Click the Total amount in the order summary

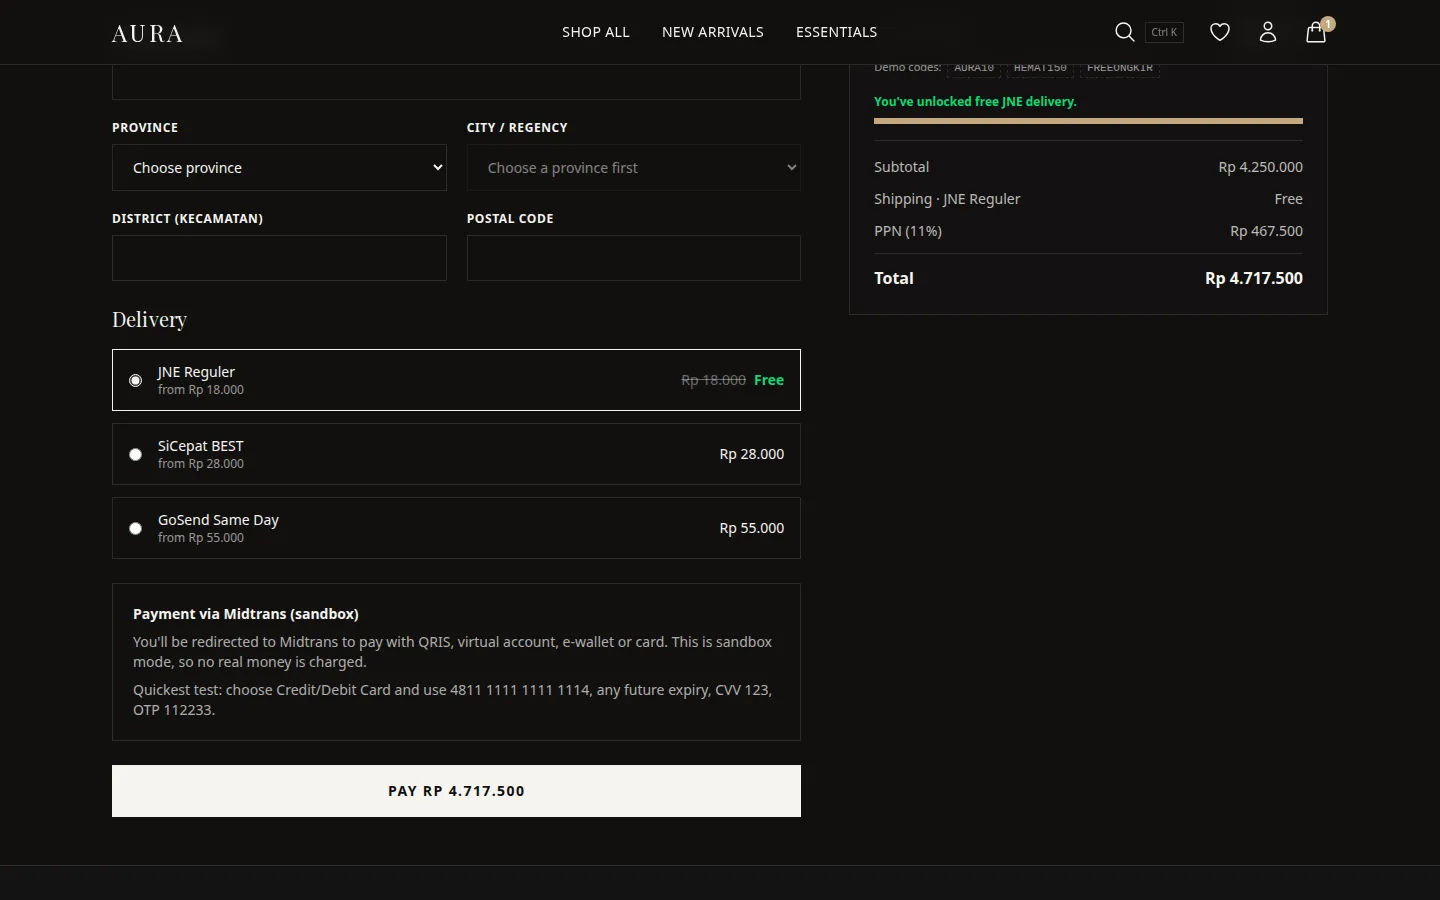click(1254, 278)
